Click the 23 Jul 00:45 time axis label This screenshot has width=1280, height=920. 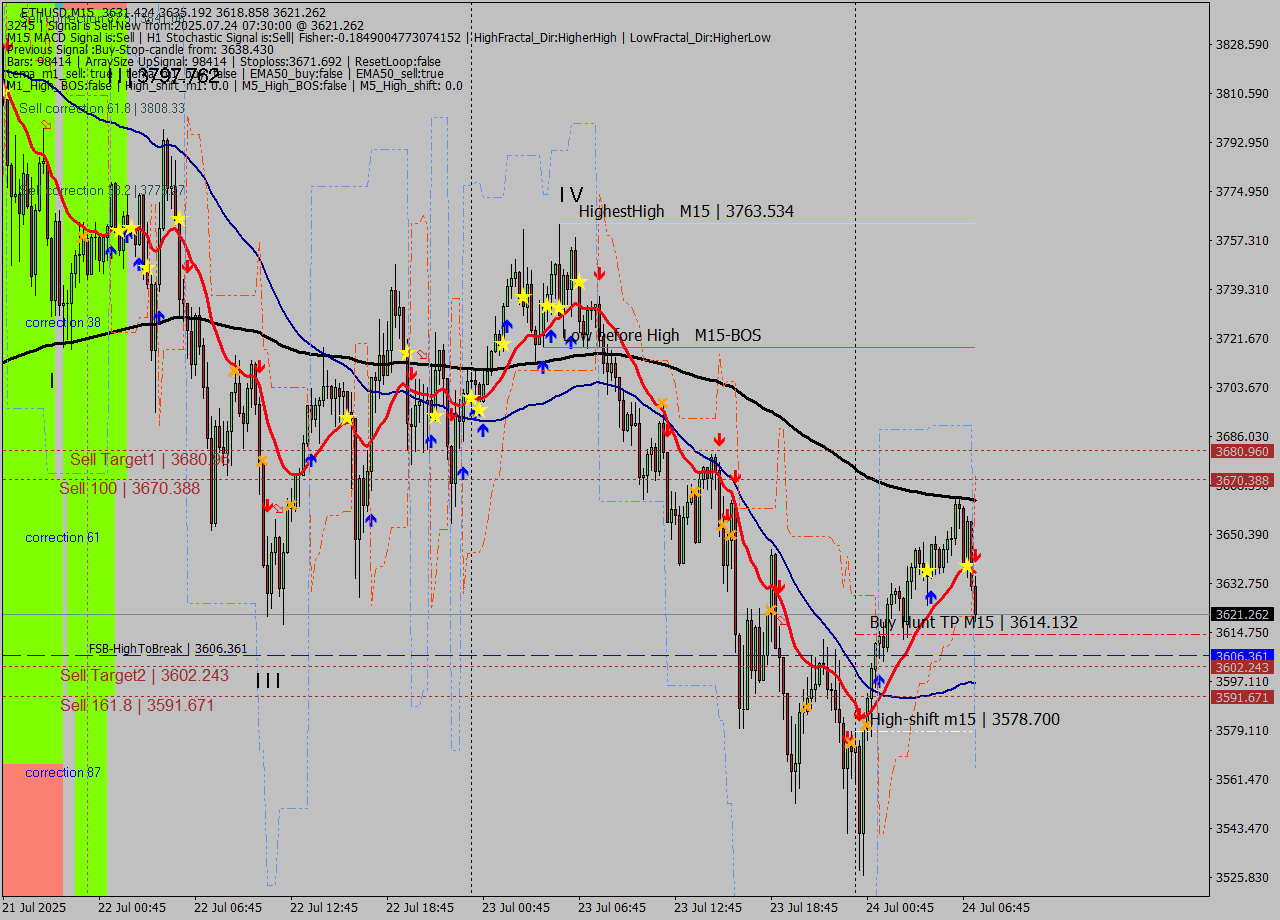pyautogui.click(x=515, y=907)
